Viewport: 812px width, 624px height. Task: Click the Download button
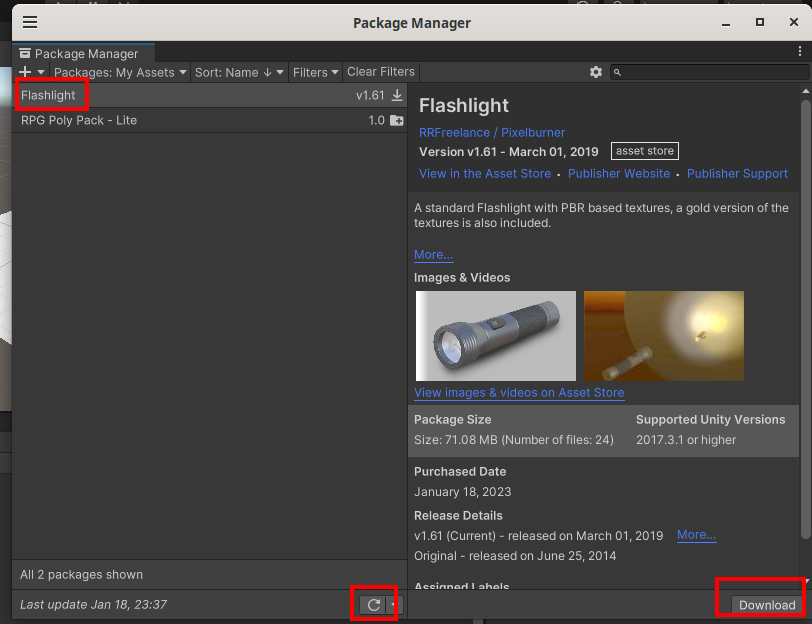[x=767, y=605]
